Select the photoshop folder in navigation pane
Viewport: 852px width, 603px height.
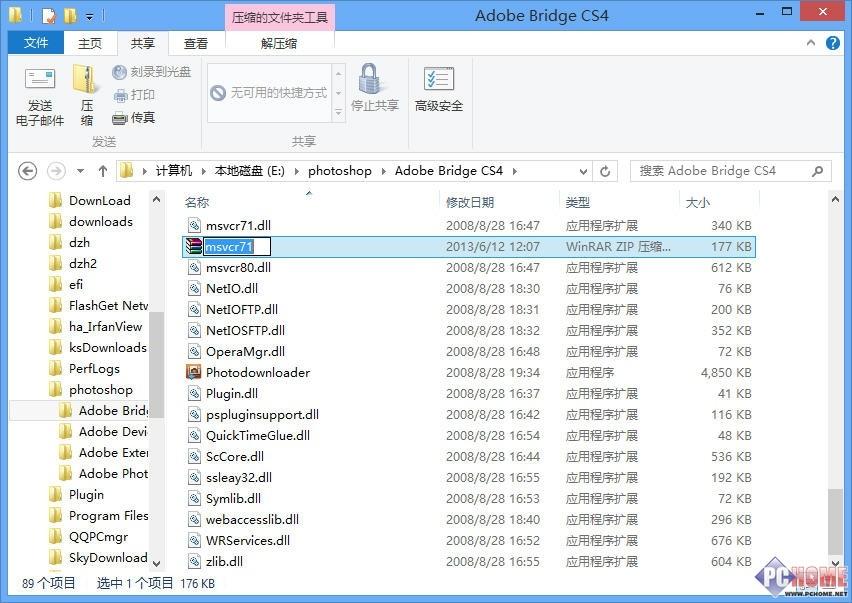101,390
